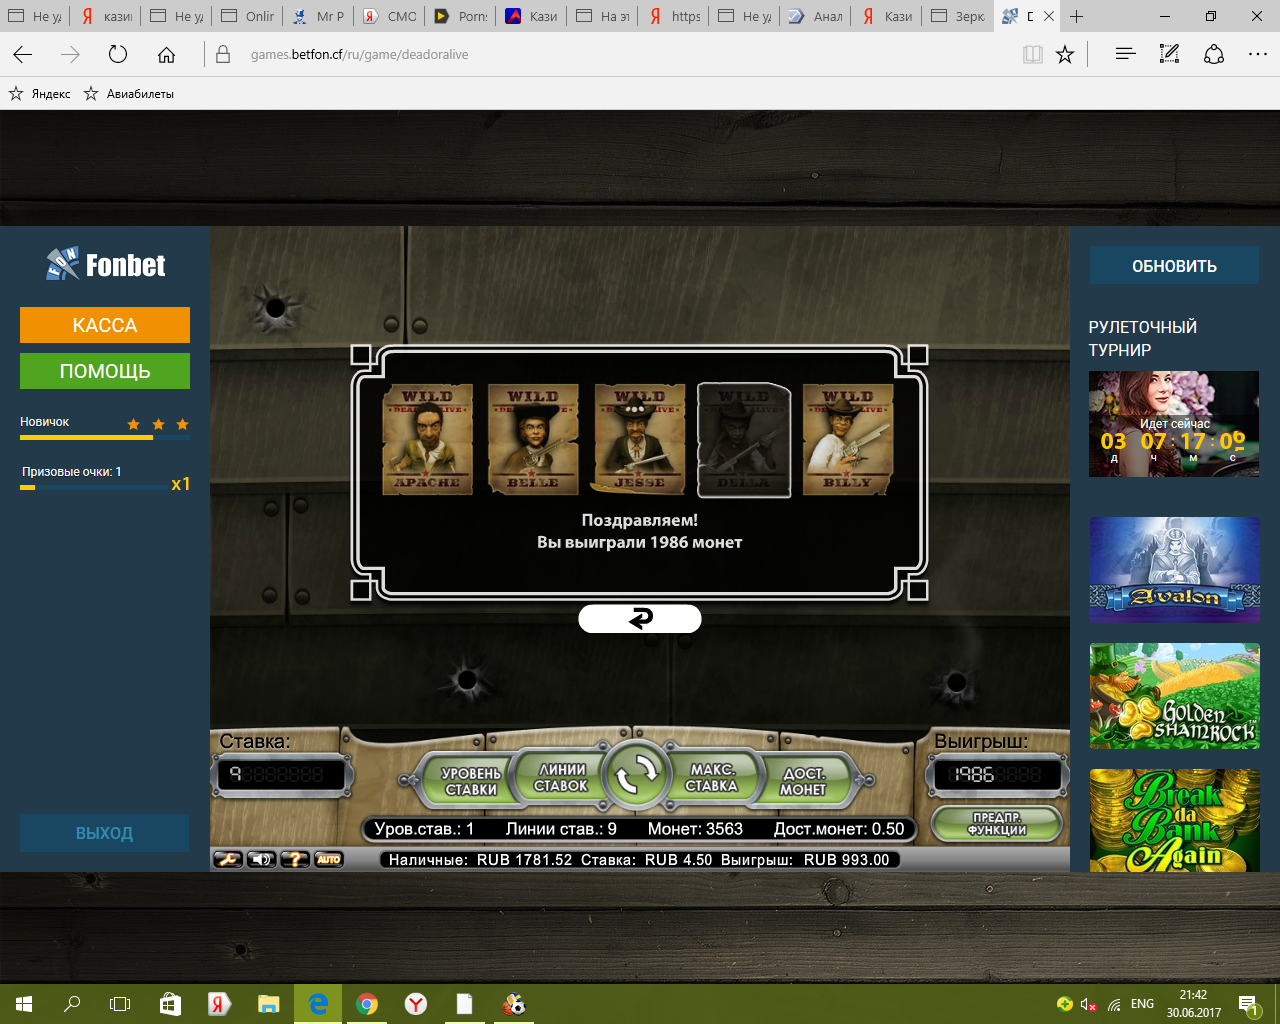Launch Windows Store from the taskbar

coord(170,1004)
